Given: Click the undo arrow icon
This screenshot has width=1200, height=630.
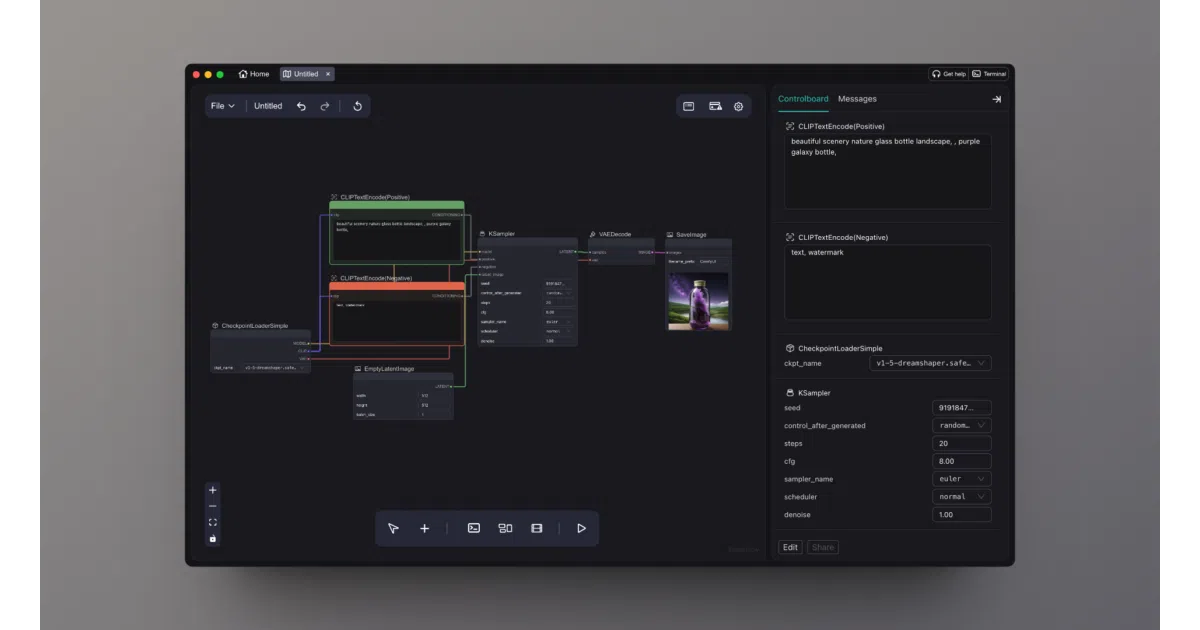Looking at the screenshot, I should click(301, 106).
